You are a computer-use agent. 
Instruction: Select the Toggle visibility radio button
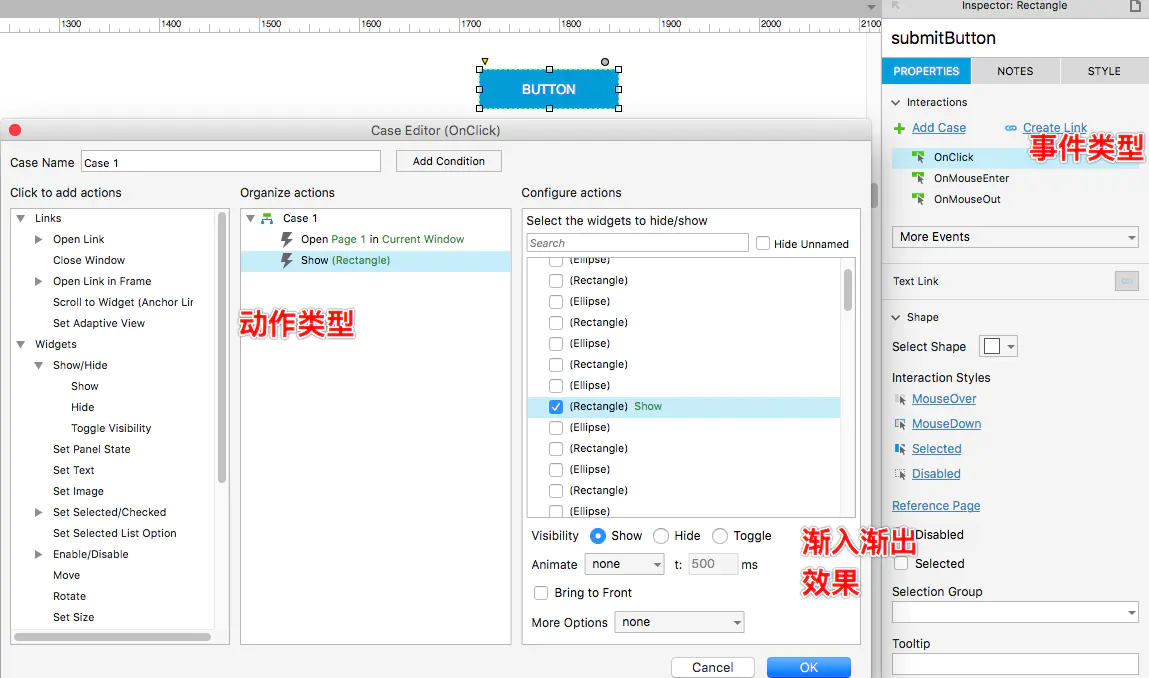[720, 536]
